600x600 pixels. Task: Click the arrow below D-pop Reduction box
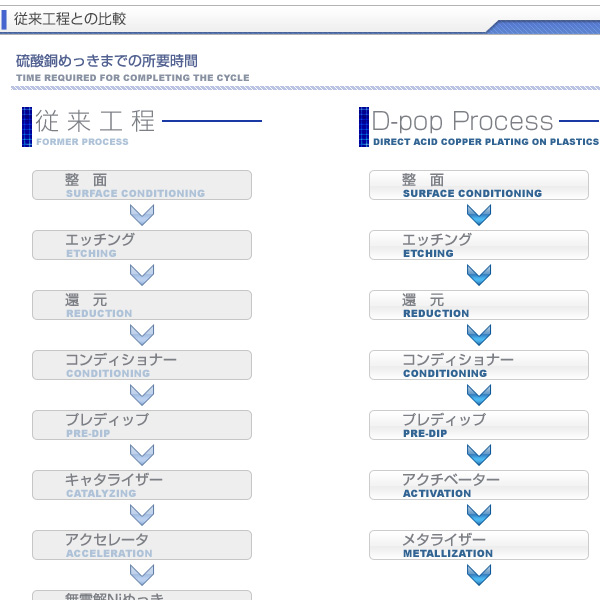pyautogui.click(x=479, y=335)
